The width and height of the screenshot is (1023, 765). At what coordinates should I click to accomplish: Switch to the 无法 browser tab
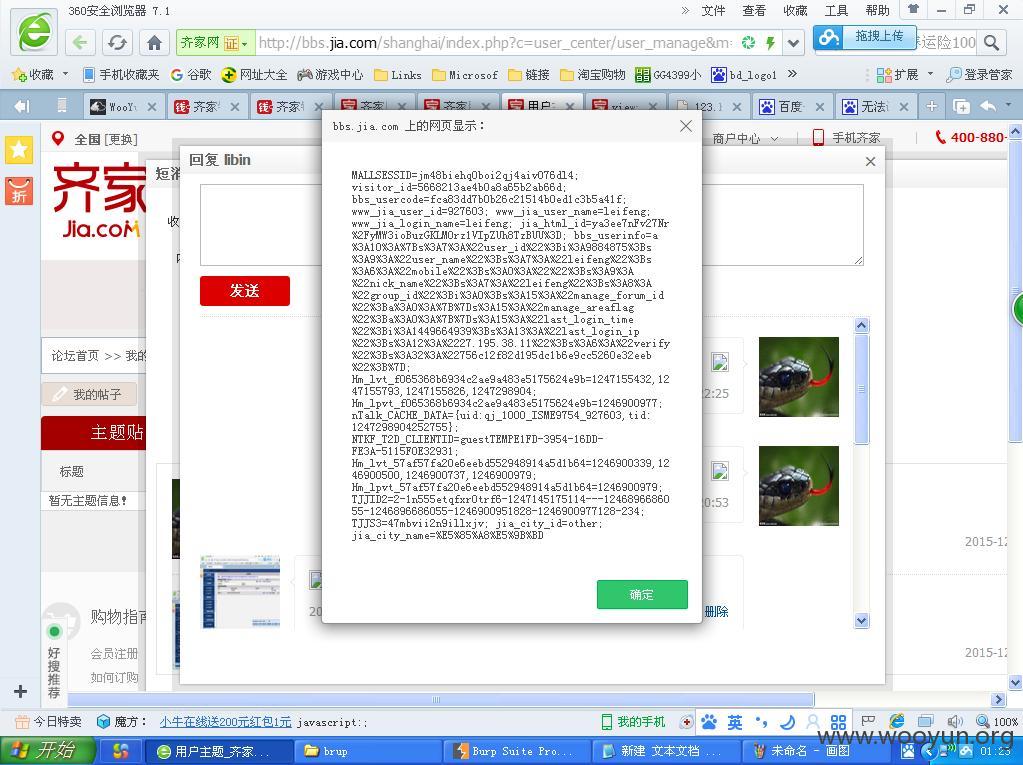point(876,106)
